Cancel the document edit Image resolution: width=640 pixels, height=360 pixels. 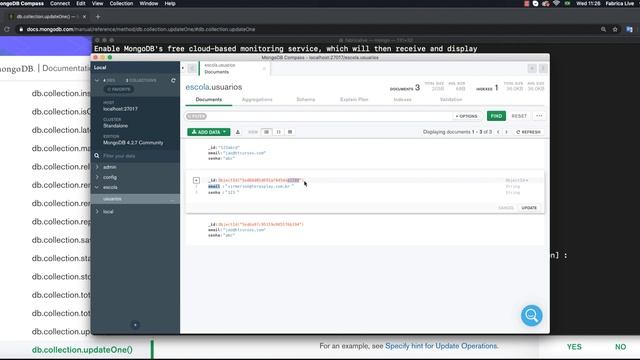506,208
